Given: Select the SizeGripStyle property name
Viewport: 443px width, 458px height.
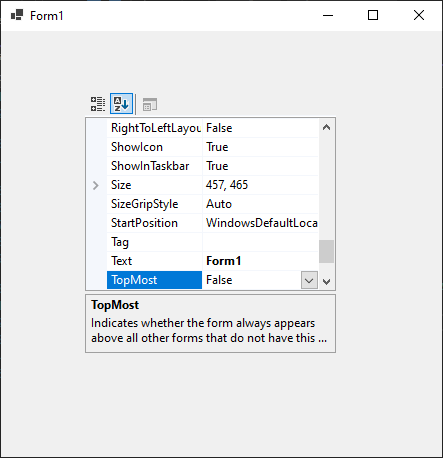Looking at the screenshot, I should pyautogui.click(x=144, y=204).
